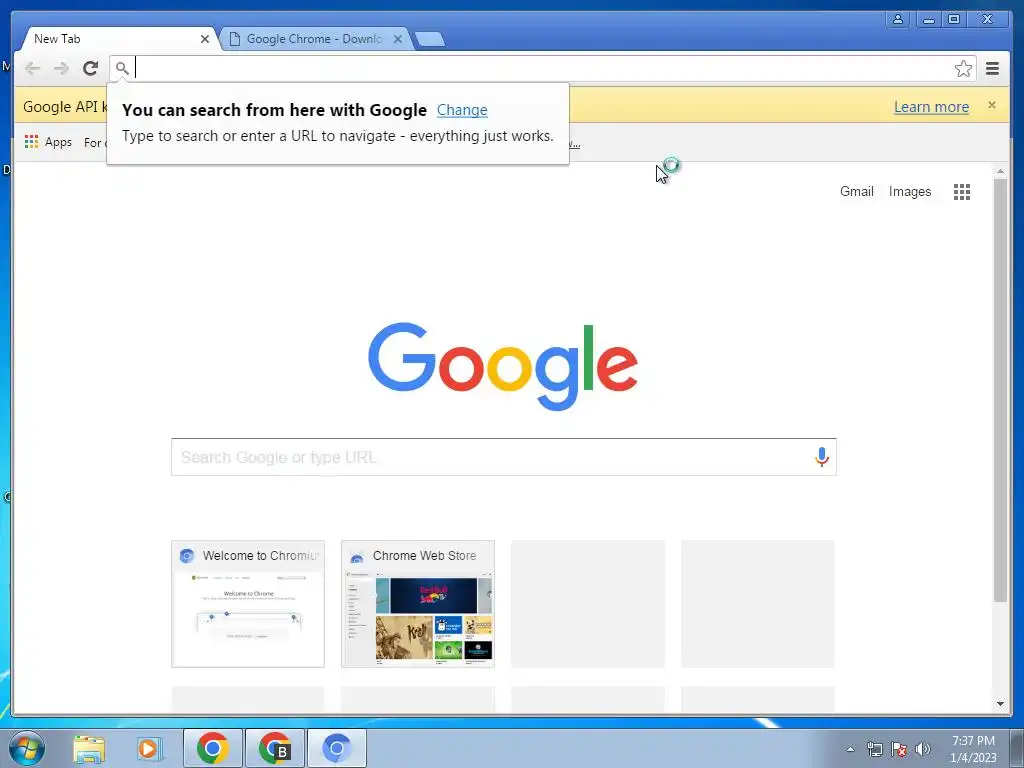Screen dimensions: 1024x768
Task: Open the Action Center flag icon
Action: point(899,749)
